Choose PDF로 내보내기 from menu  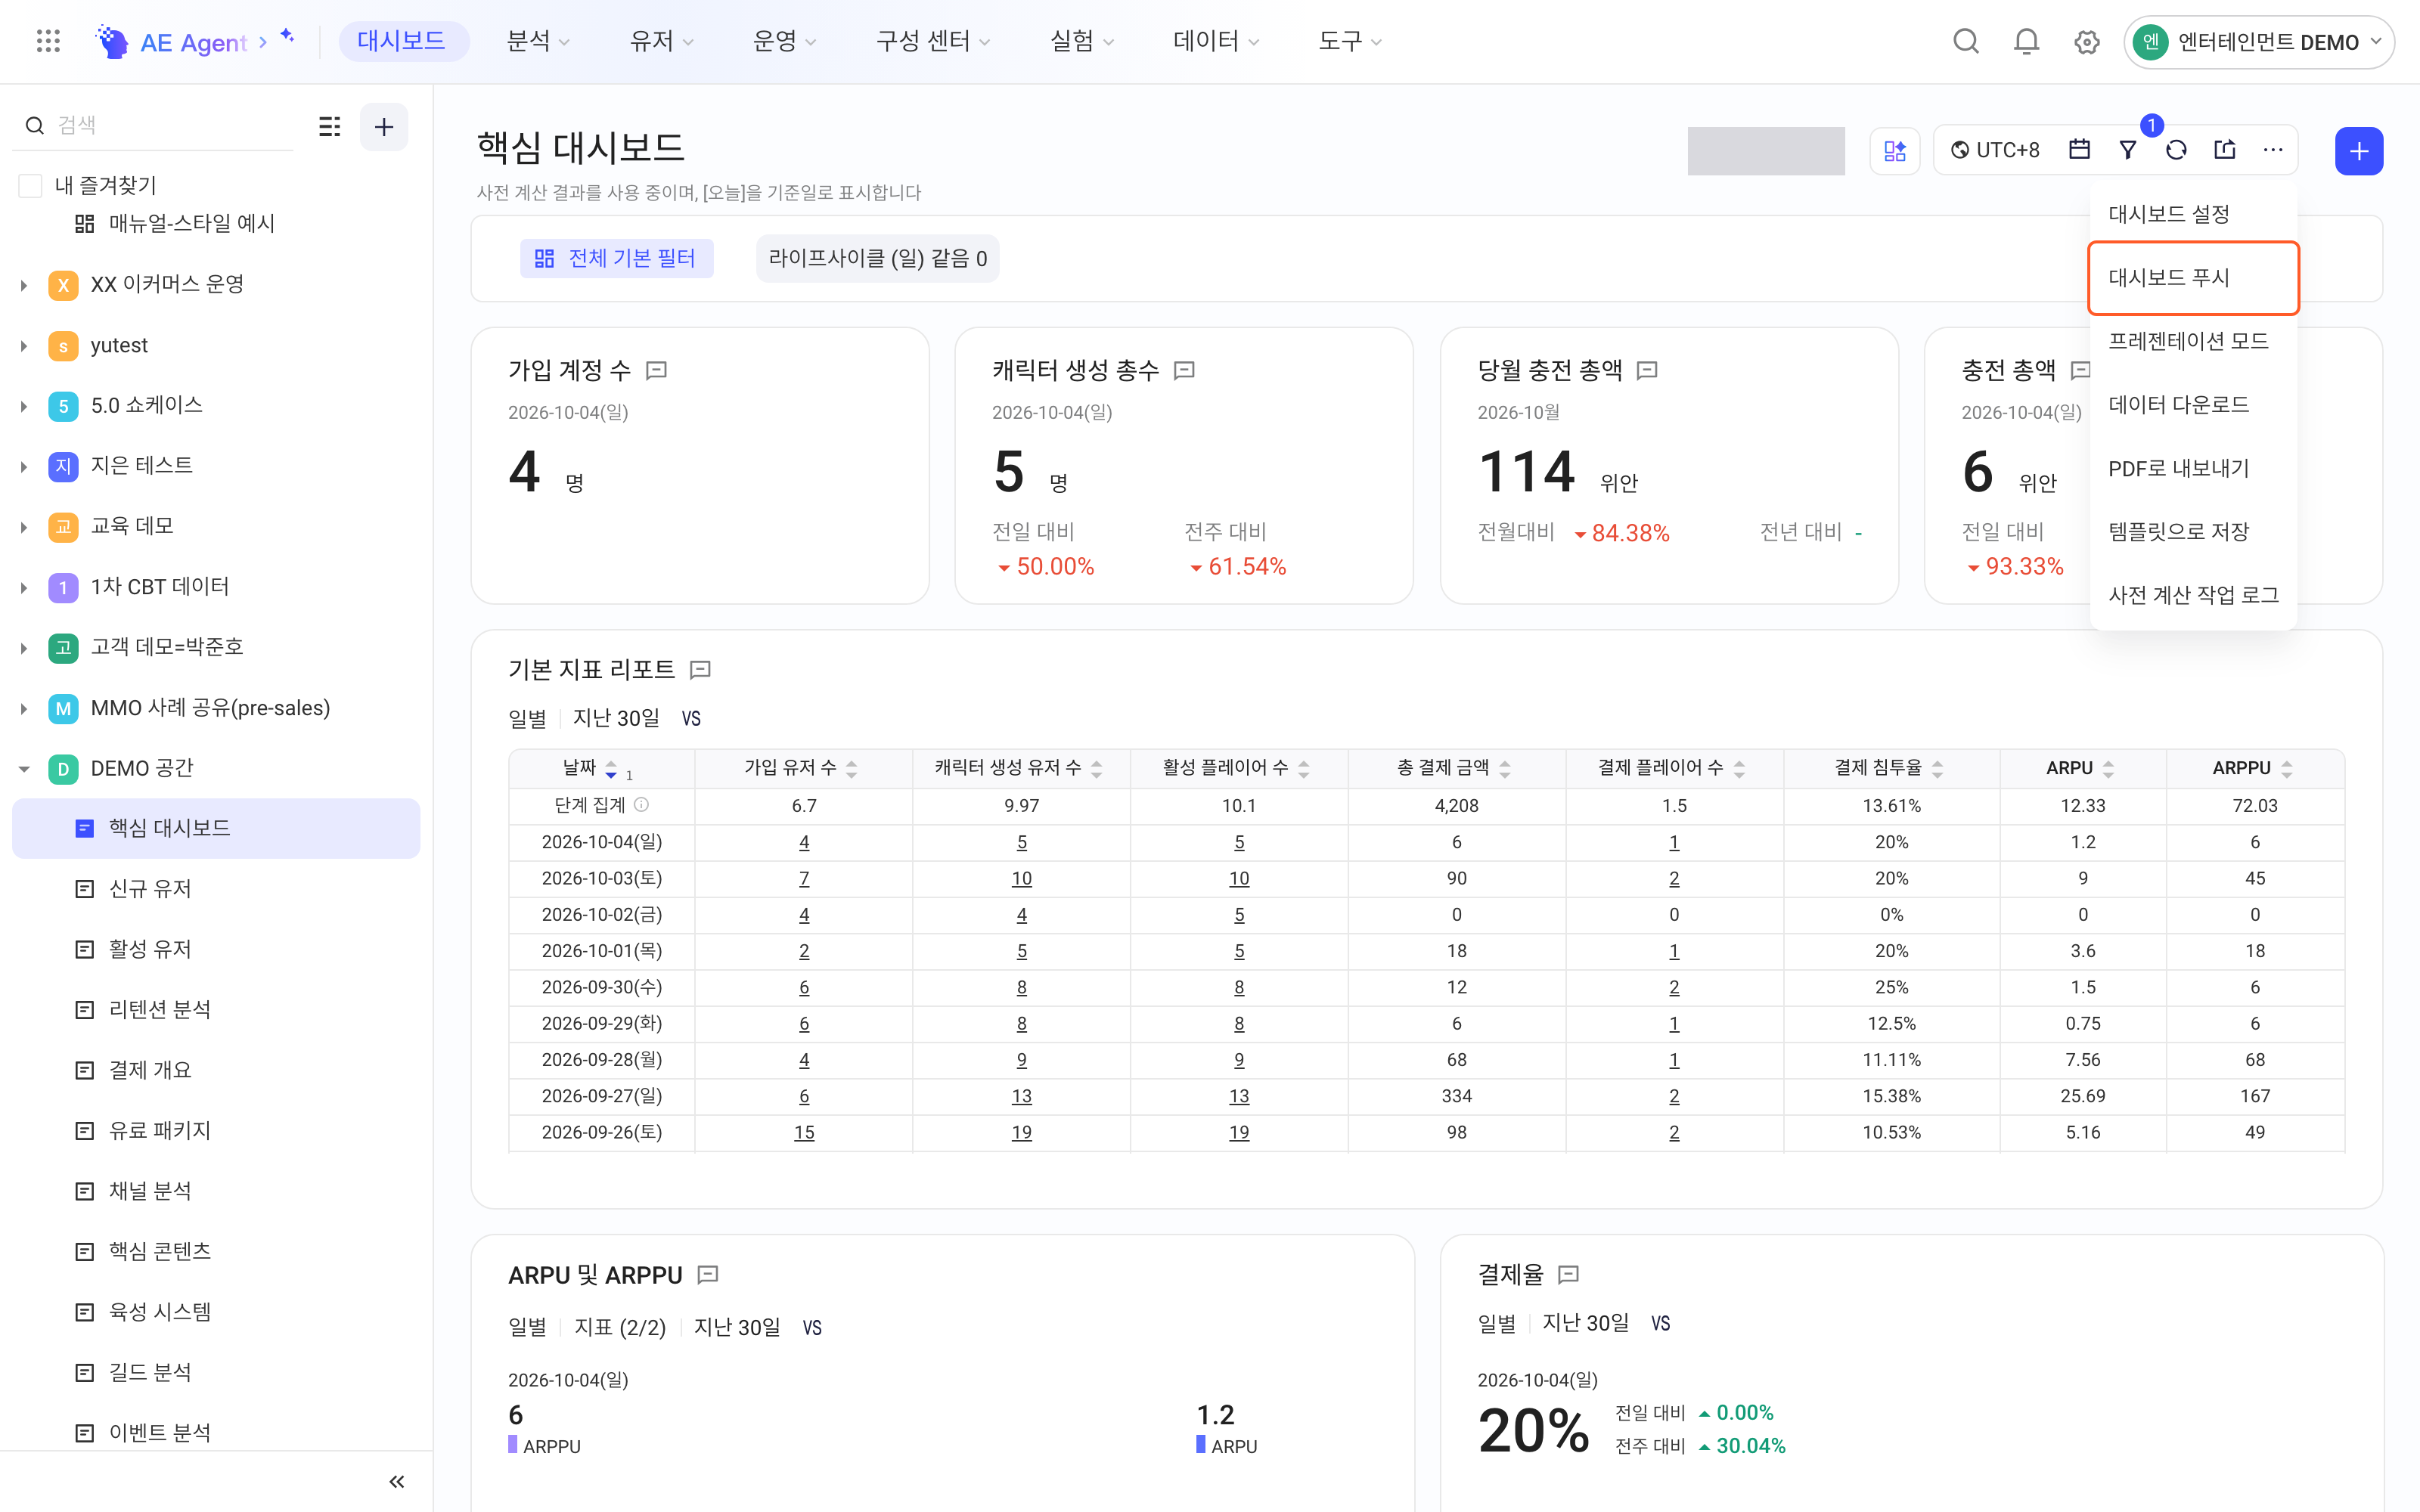tap(2193, 468)
